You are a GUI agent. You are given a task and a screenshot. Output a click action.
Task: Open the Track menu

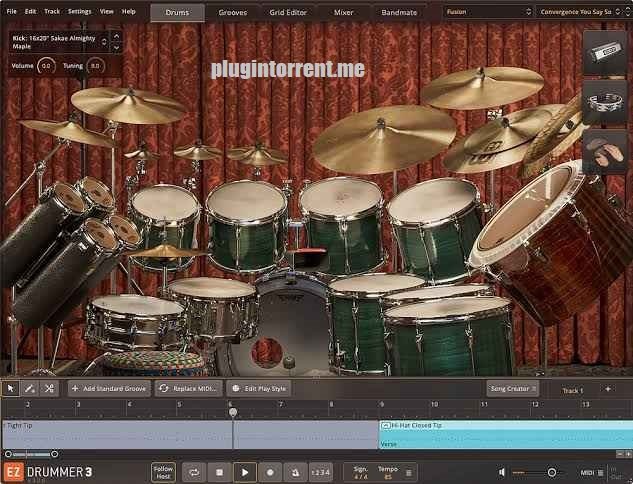tap(52, 11)
